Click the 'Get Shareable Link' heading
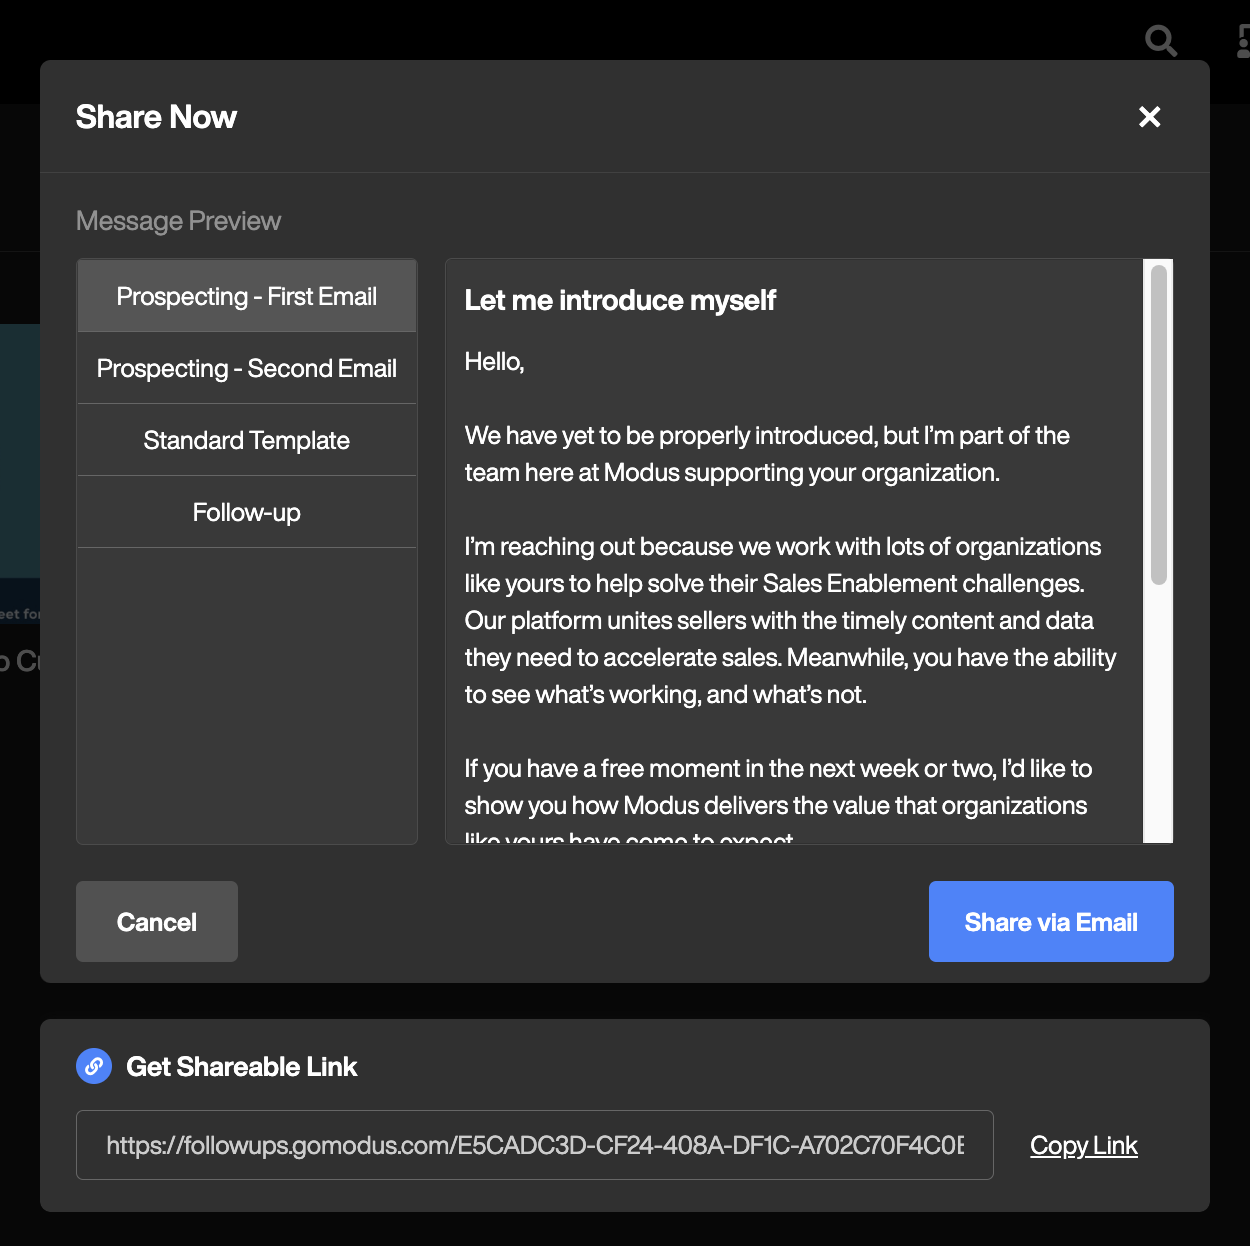The height and width of the screenshot is (1246, 1250). (241, 1067)
